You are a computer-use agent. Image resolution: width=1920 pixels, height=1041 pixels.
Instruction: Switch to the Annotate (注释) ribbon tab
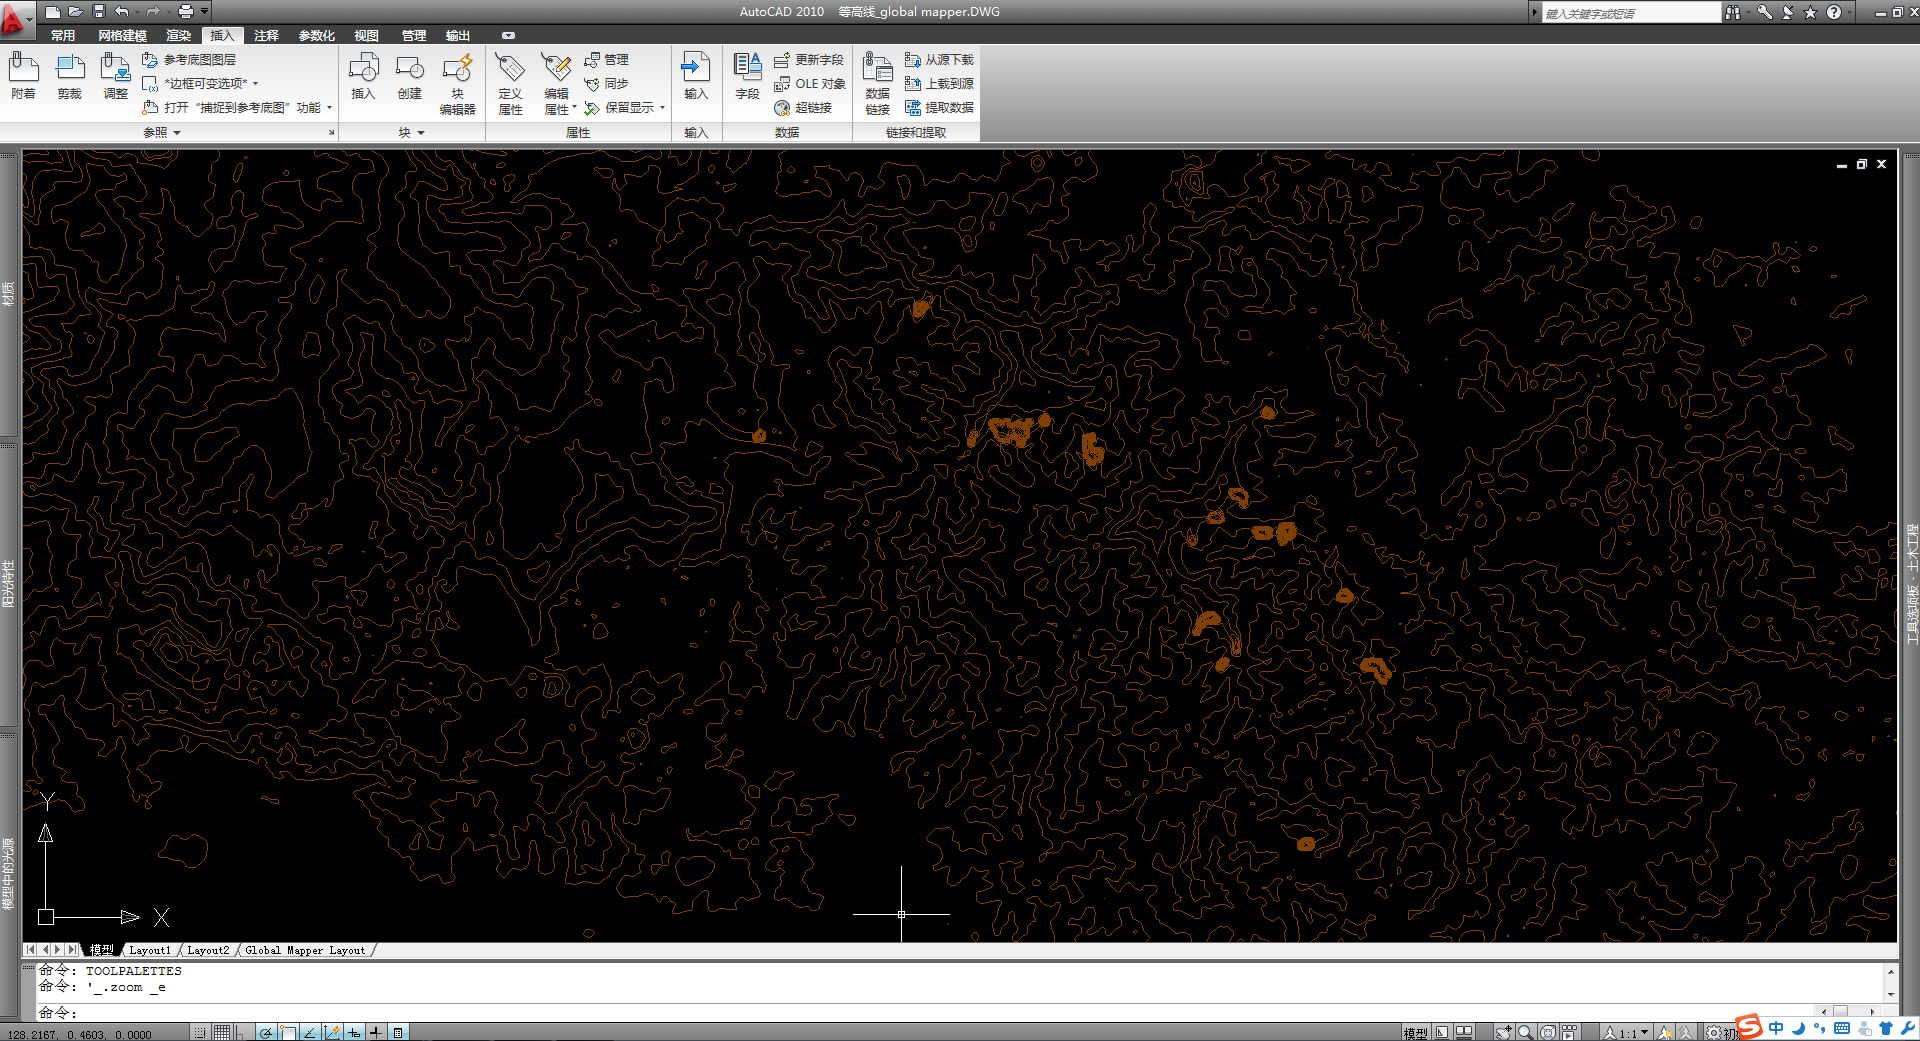click(x=266, y=36)
